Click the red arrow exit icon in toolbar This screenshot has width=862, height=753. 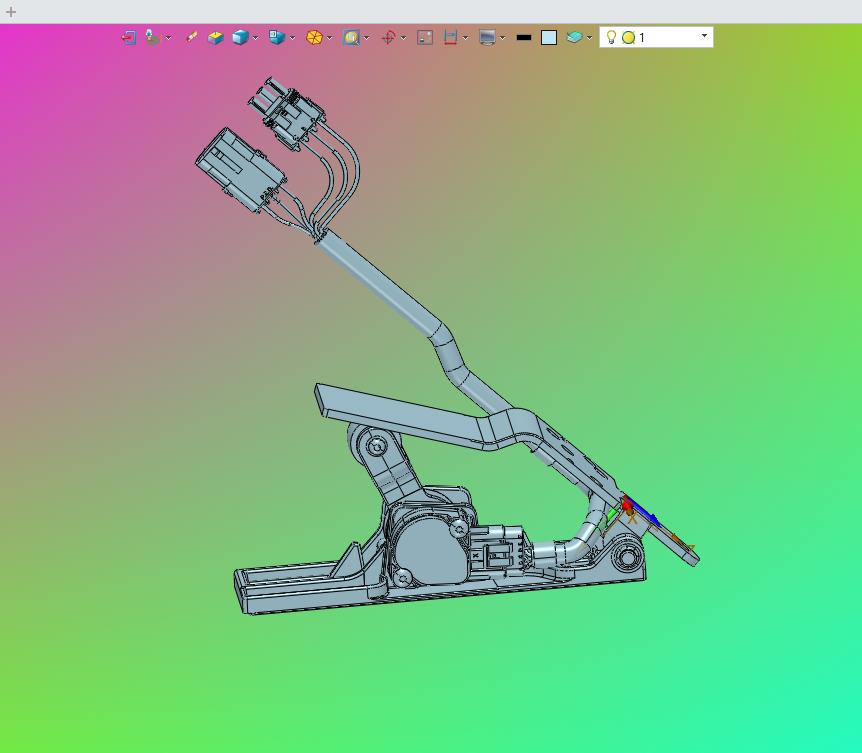[129, 37]
